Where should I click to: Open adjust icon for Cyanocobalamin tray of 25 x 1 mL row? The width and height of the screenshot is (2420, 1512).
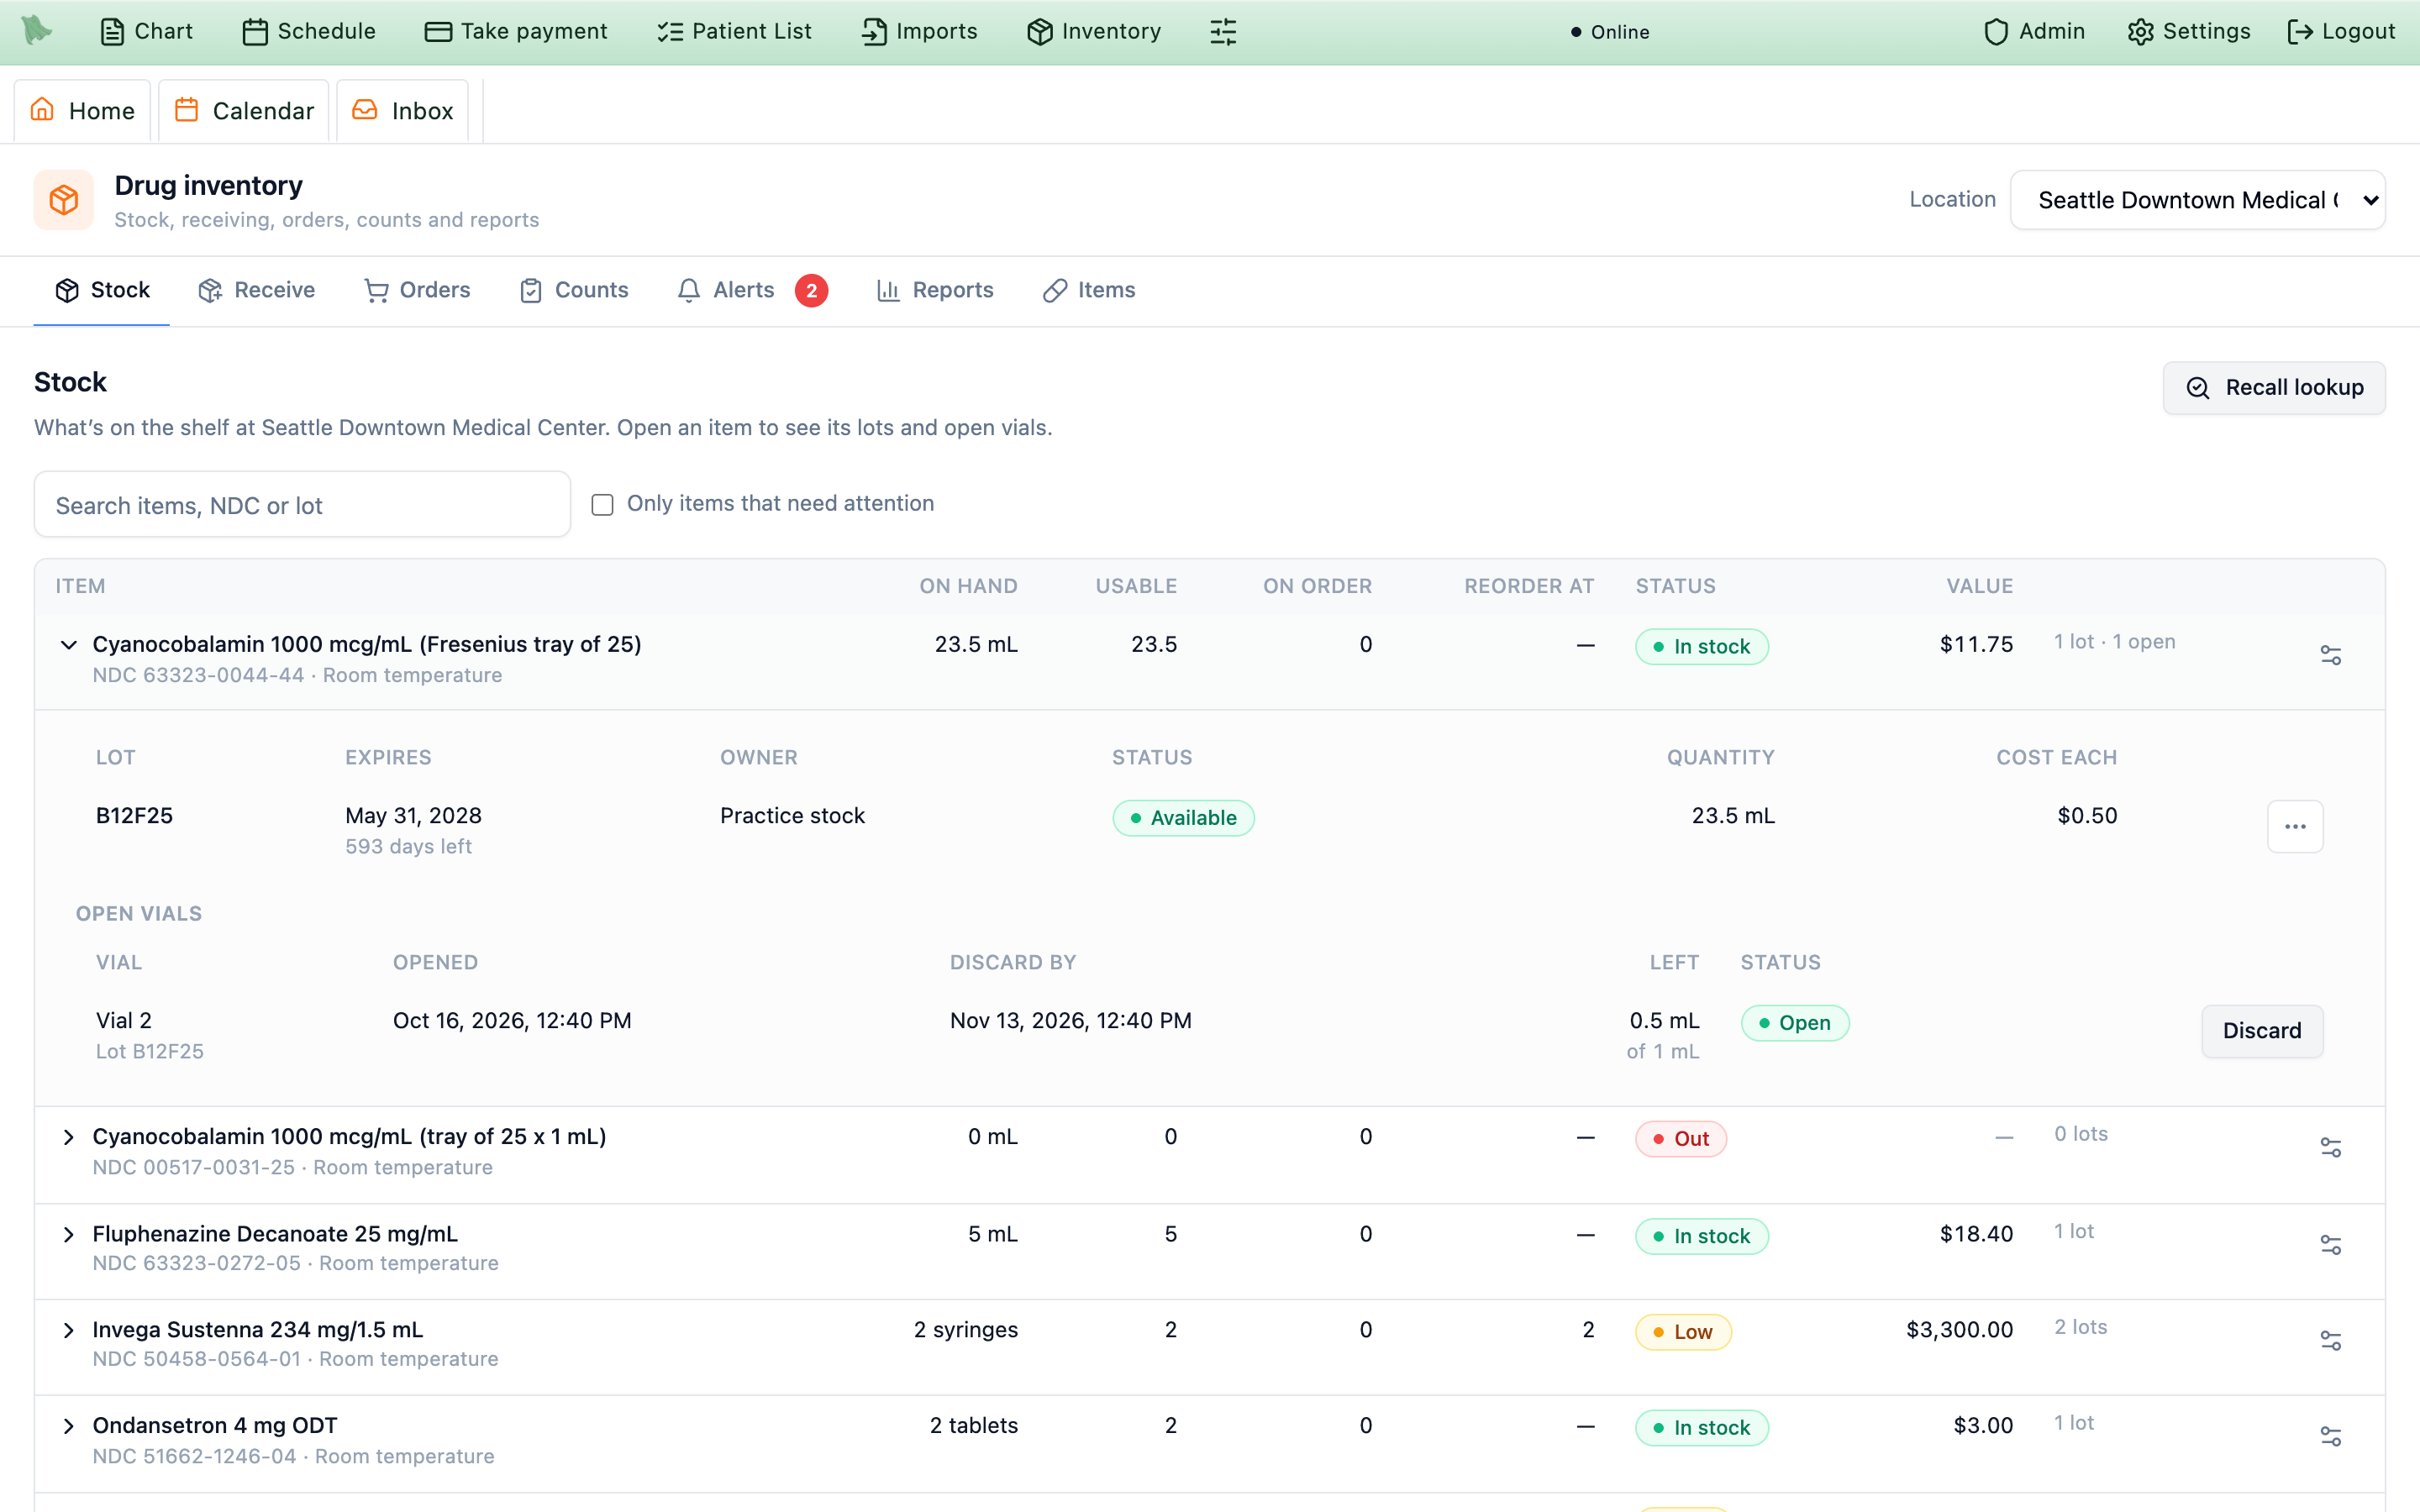[x=2330, y=1147]
